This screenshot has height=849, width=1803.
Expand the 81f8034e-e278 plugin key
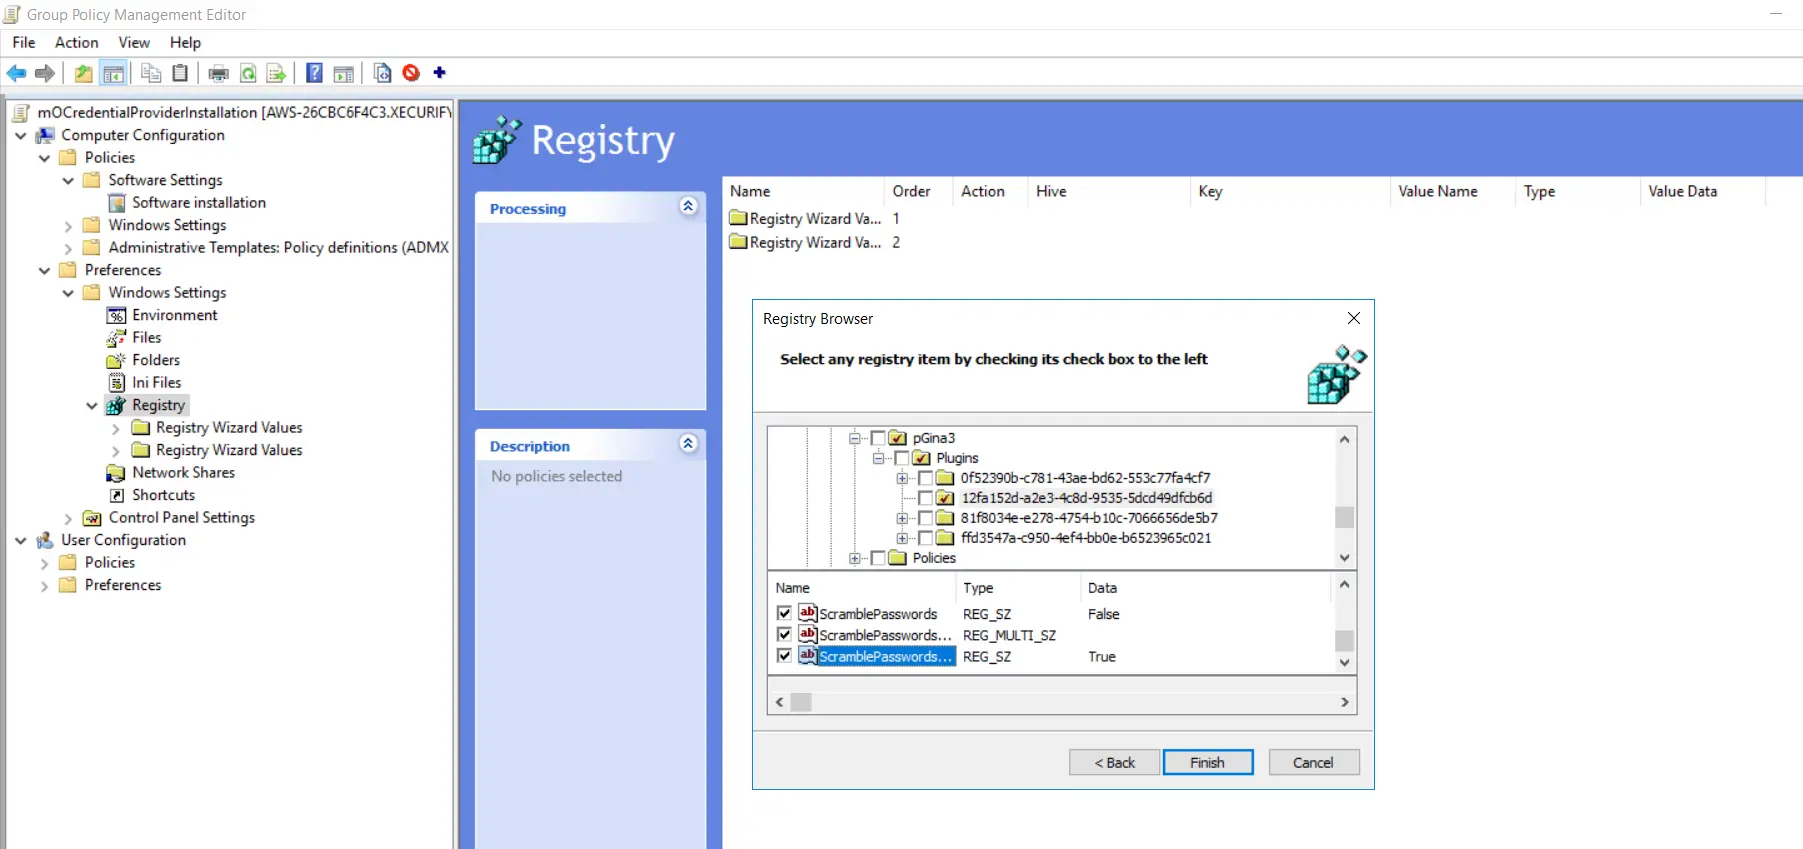coord(903,518)
